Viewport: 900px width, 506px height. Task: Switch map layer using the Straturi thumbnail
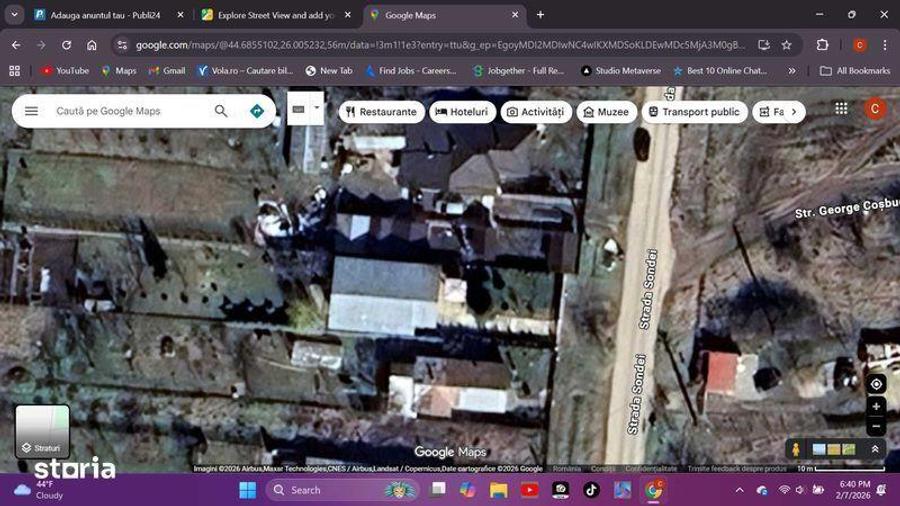point(42,431)
